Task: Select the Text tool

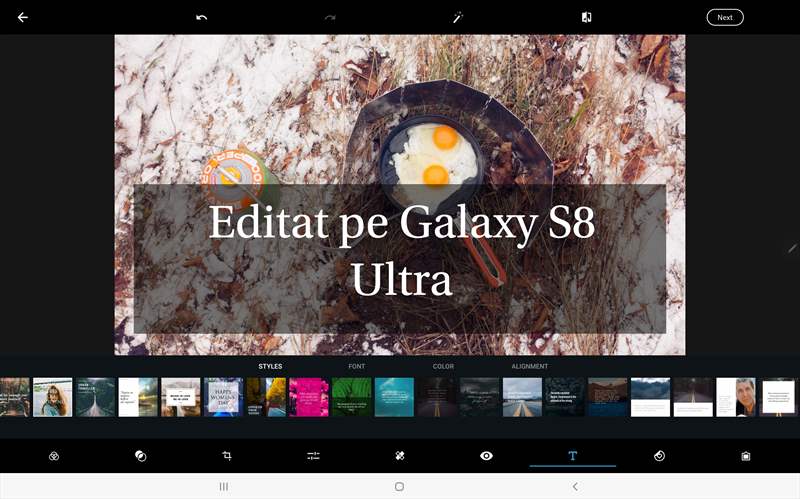Action: [572, 456]
